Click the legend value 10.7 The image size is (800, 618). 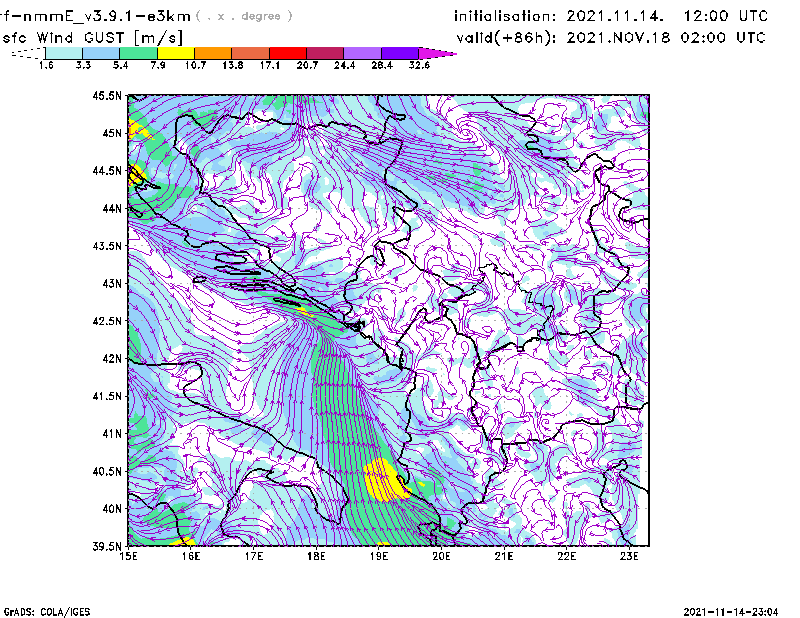[x=195, y=65]
